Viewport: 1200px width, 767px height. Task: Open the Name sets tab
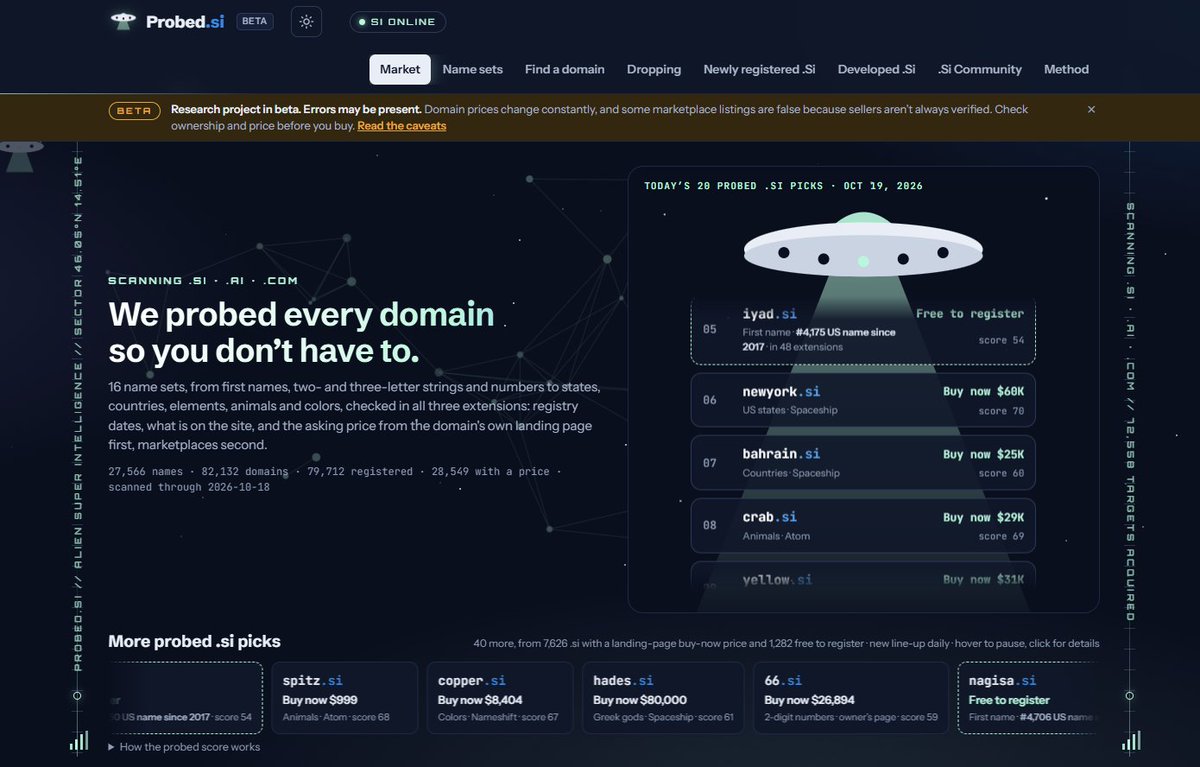tap(473, 69)
